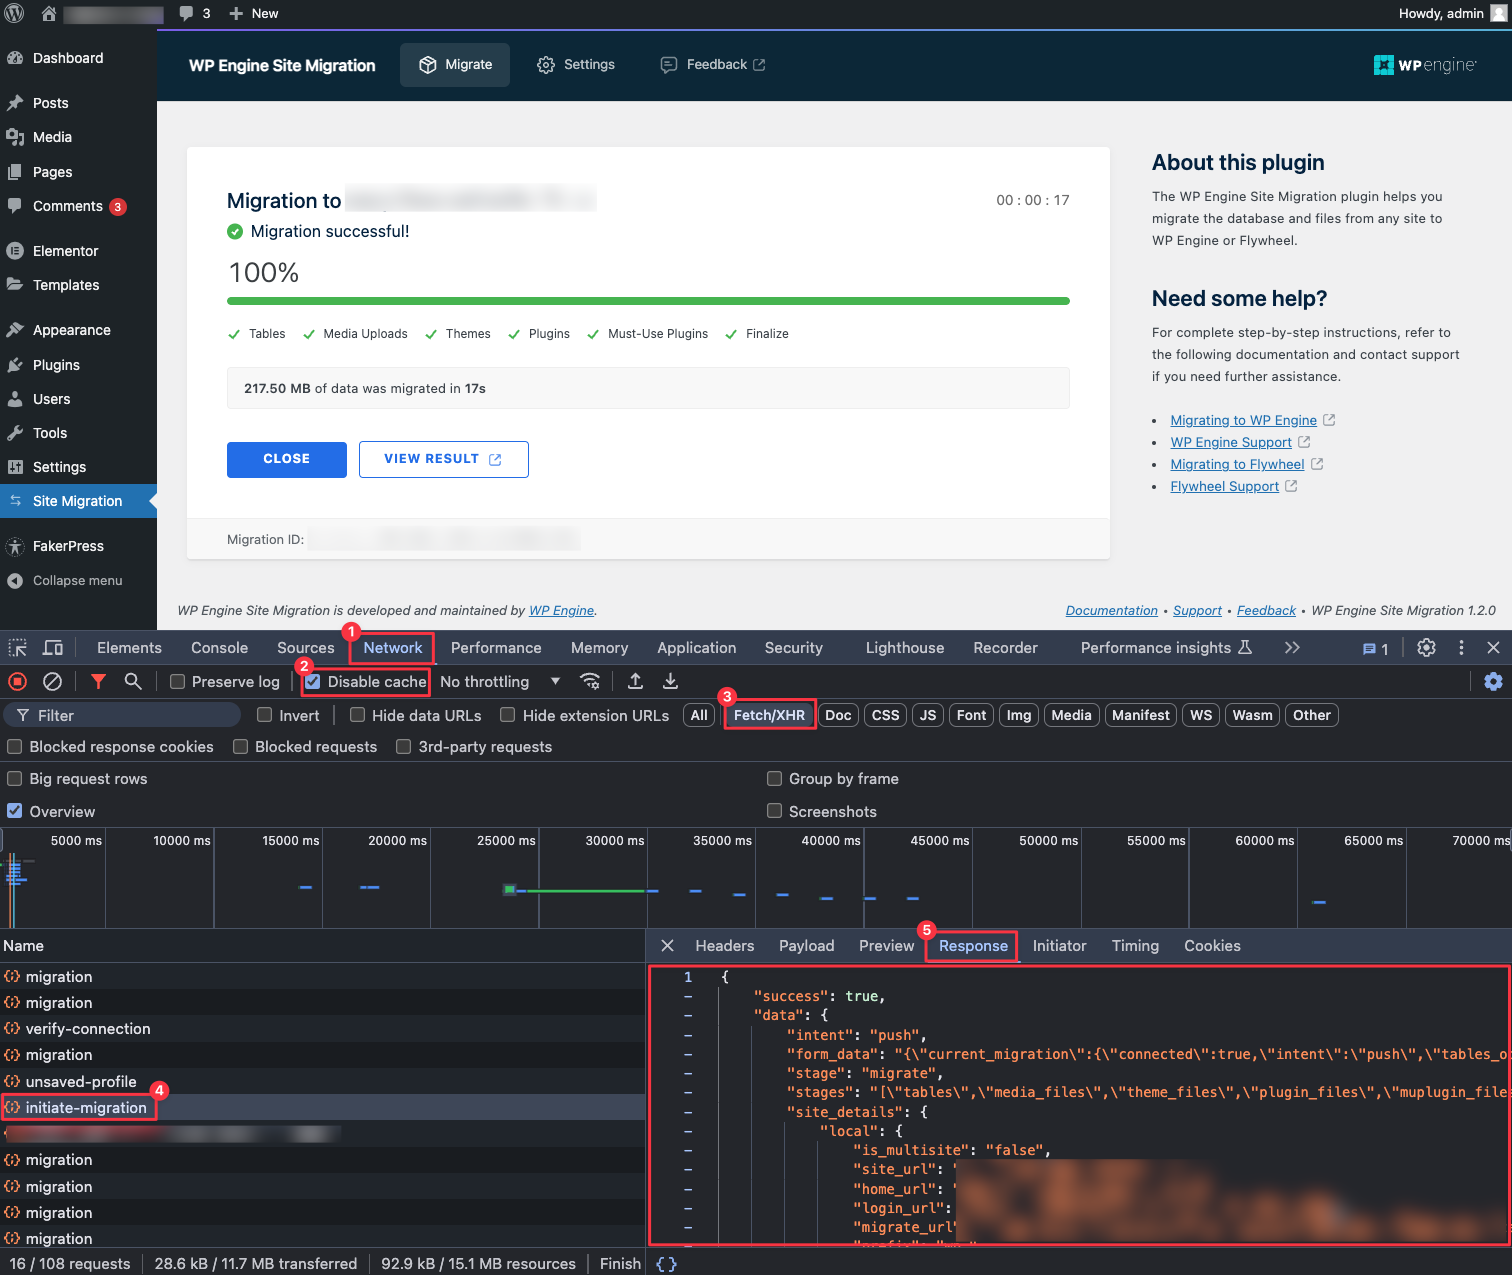Open comments bubble in admin bar
Image resolution: width=1512 pixels, height=1275 pixels.
pos(194,14)
